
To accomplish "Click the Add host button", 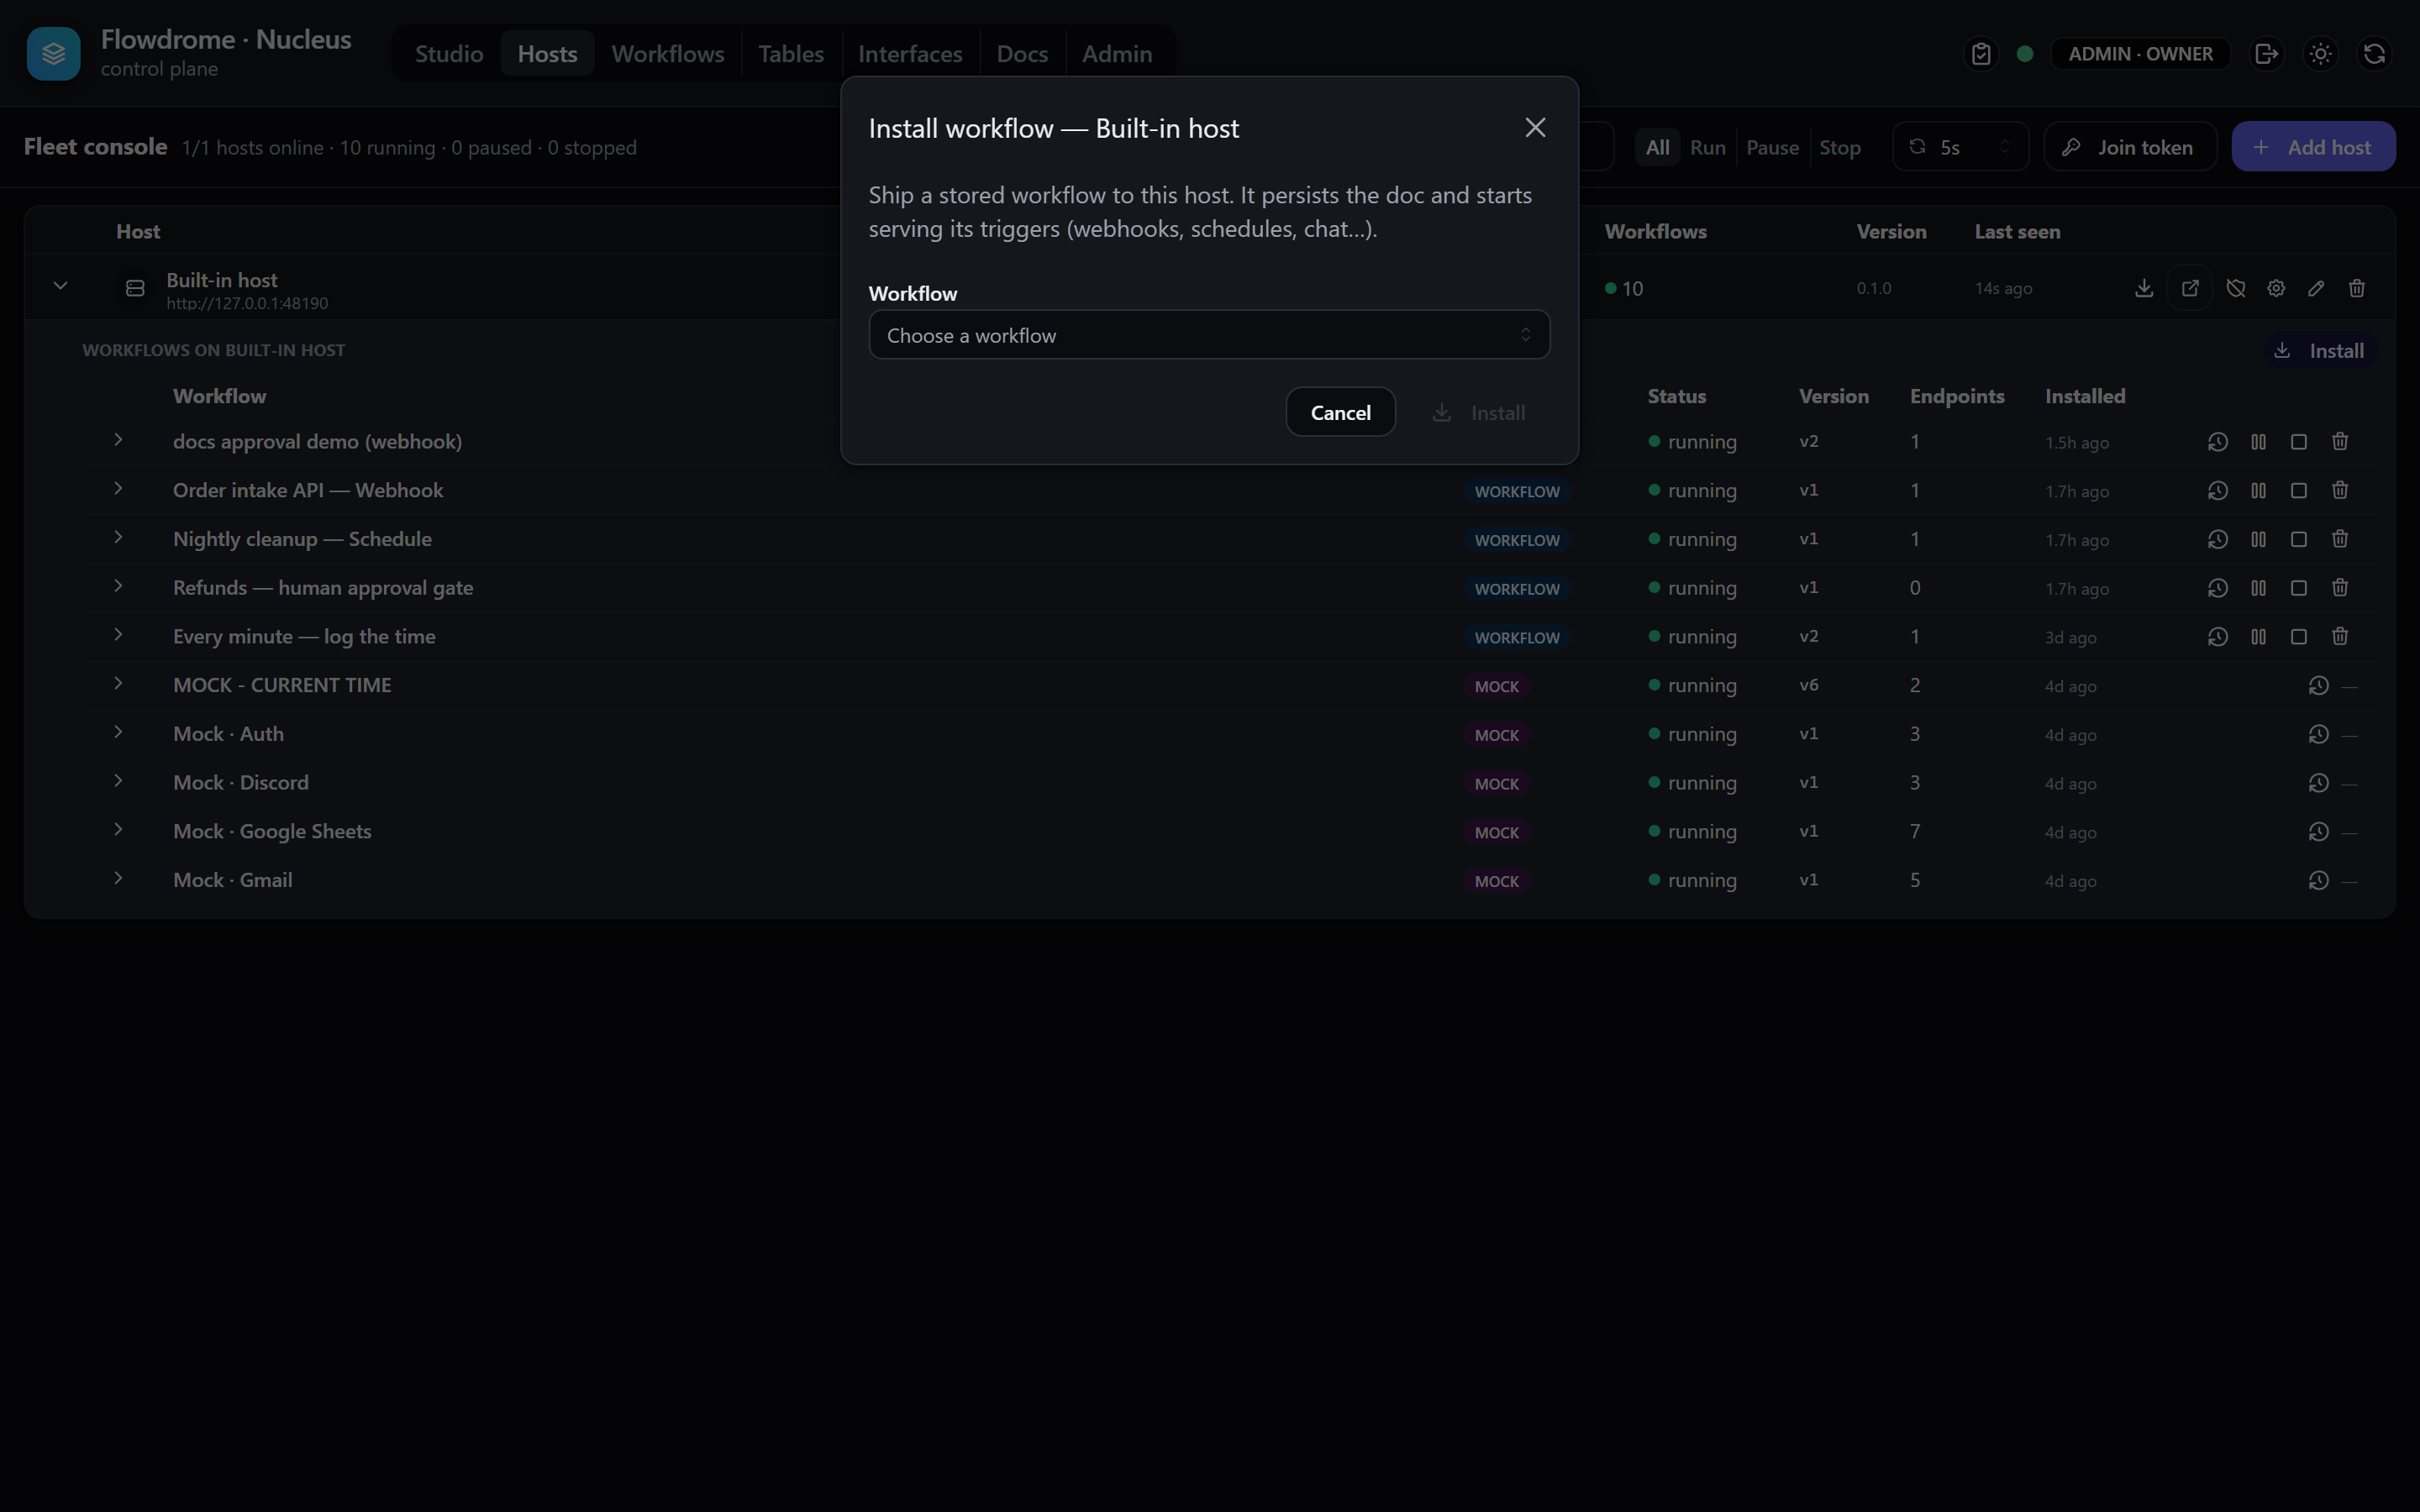I will pyautogui.click(x=2313, y=147).
